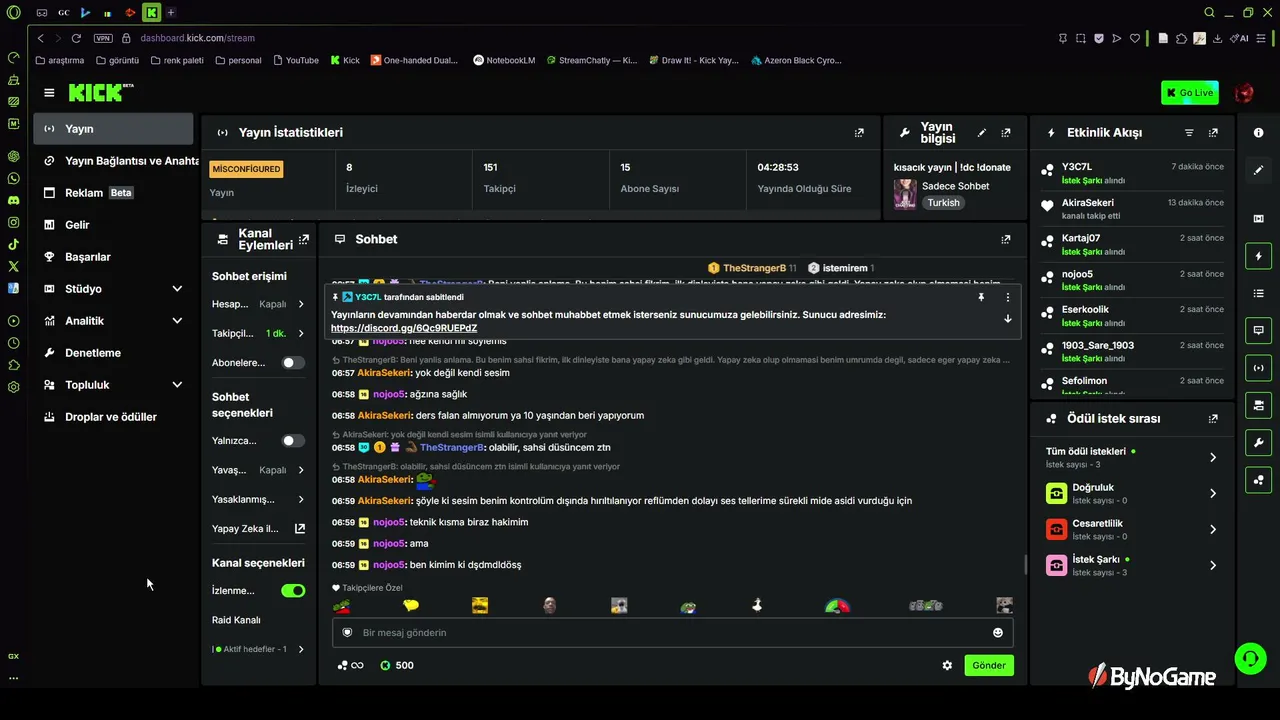Screen dimensions: 1280x720
Task: Open pinned message three-dot options
Action: tap(1007, 297)
